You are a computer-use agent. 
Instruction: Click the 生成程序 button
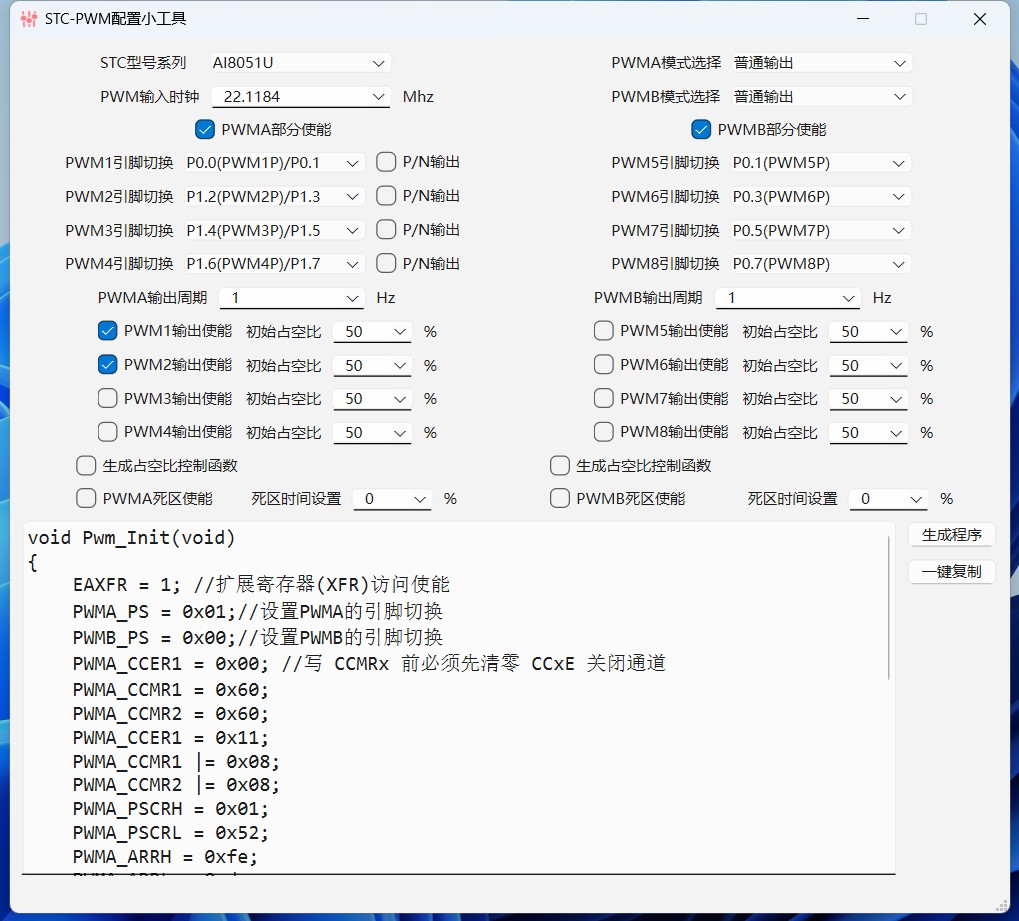(951, 535)
